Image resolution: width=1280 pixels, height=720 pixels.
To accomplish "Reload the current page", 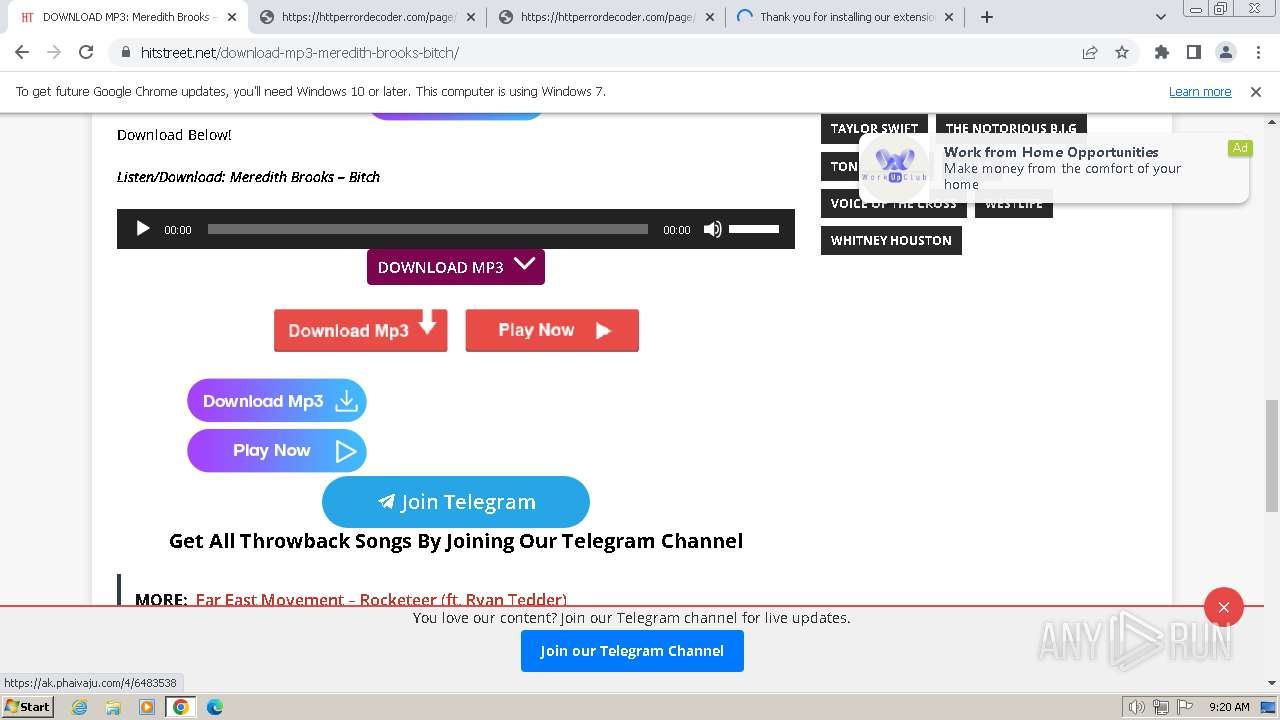I will (86, 53).
